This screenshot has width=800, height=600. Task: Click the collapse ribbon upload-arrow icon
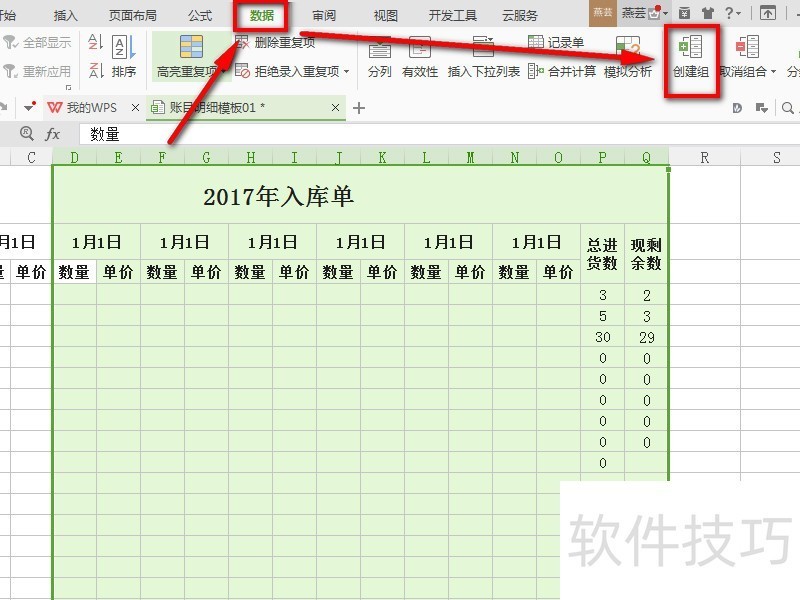click(767, 13)
